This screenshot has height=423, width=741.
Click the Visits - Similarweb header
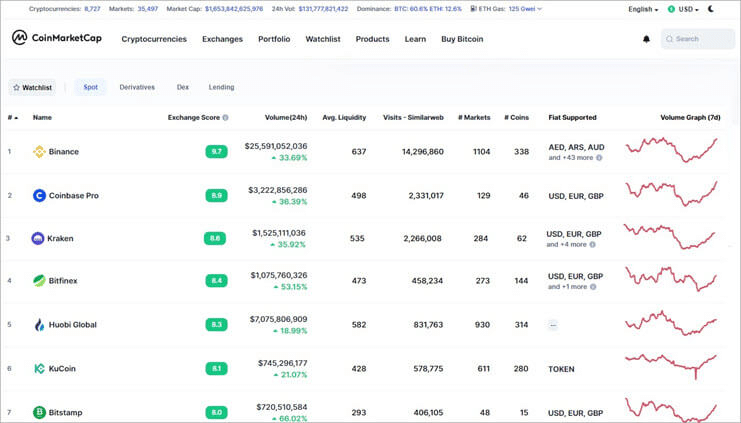click(413, 118)
